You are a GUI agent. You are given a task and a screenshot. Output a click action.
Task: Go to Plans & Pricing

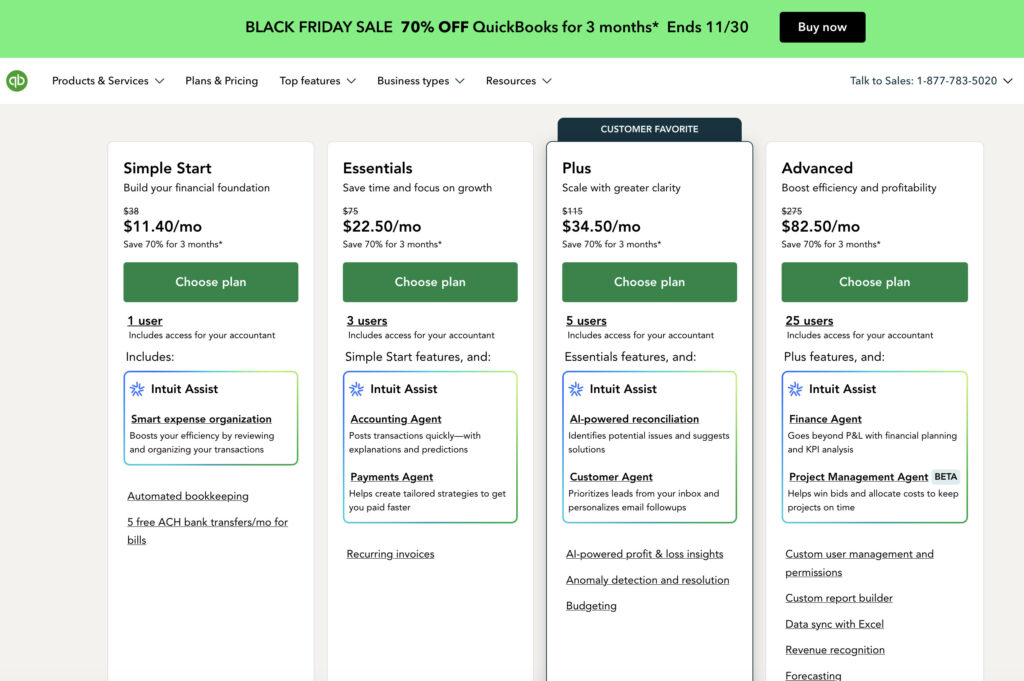click(x=221, y=81)
